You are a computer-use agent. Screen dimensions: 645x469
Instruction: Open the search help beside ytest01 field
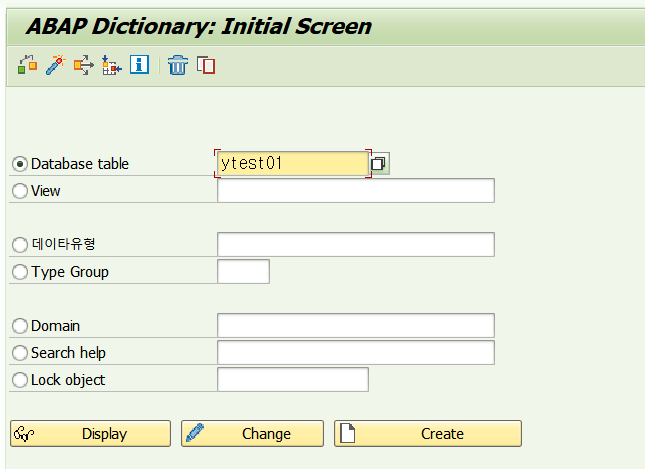378,164
